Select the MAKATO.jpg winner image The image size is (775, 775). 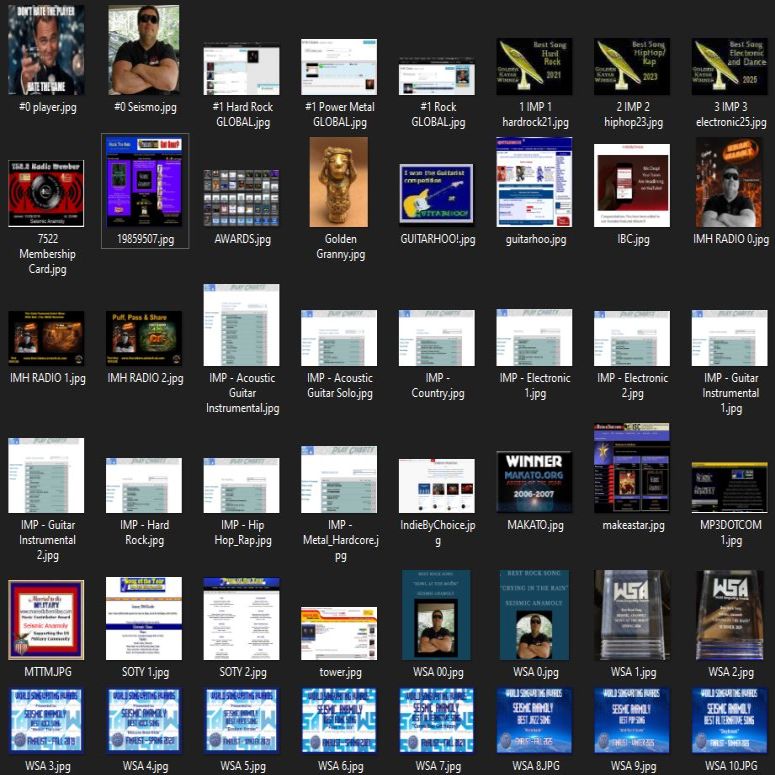[534, 482]
